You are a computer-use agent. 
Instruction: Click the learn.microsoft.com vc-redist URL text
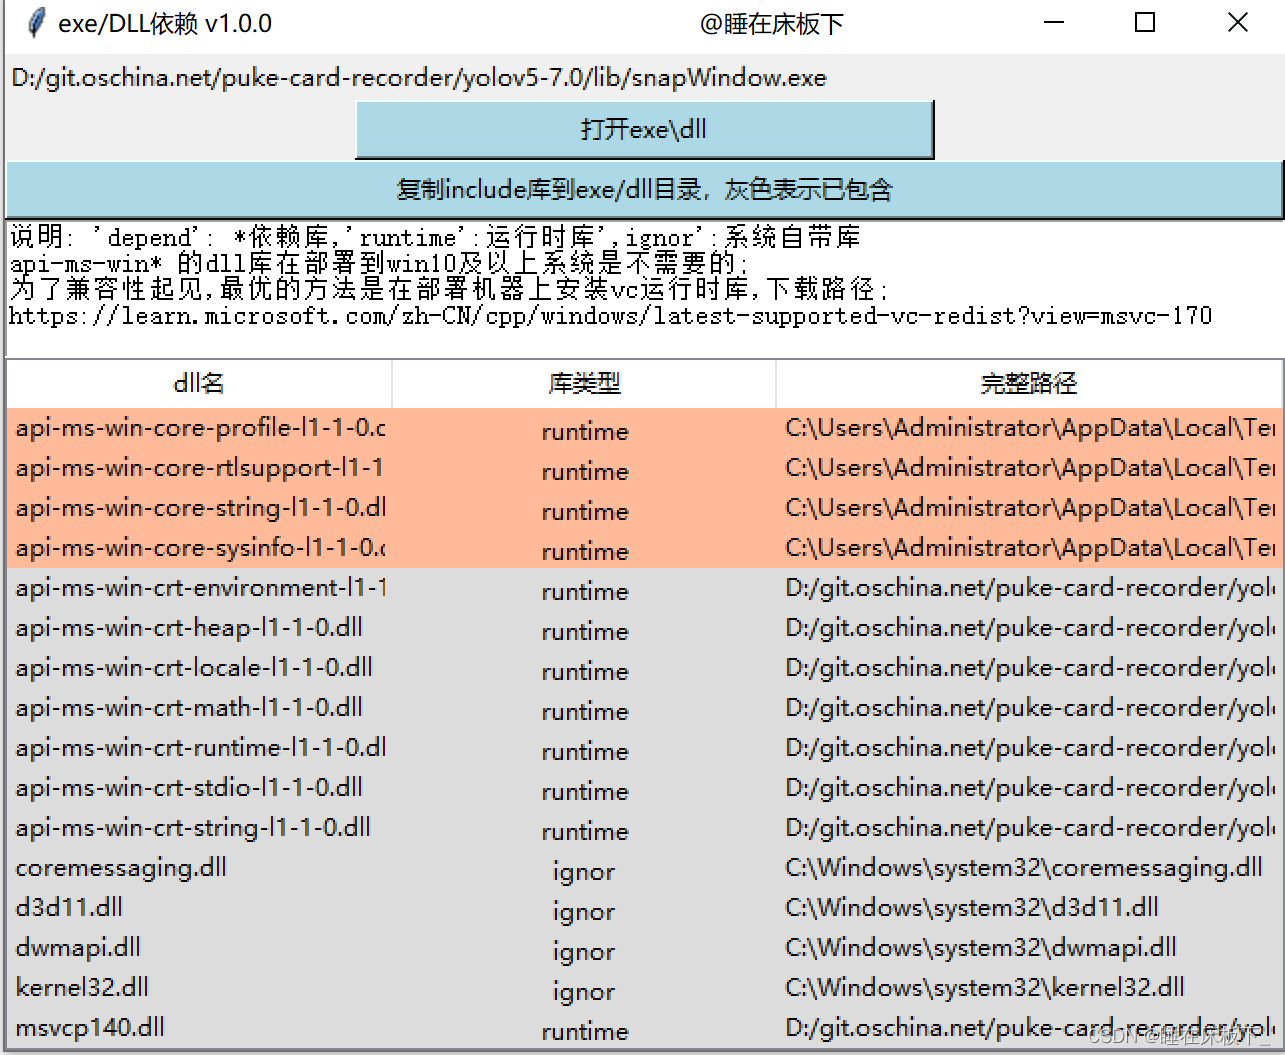click(610, 316)
